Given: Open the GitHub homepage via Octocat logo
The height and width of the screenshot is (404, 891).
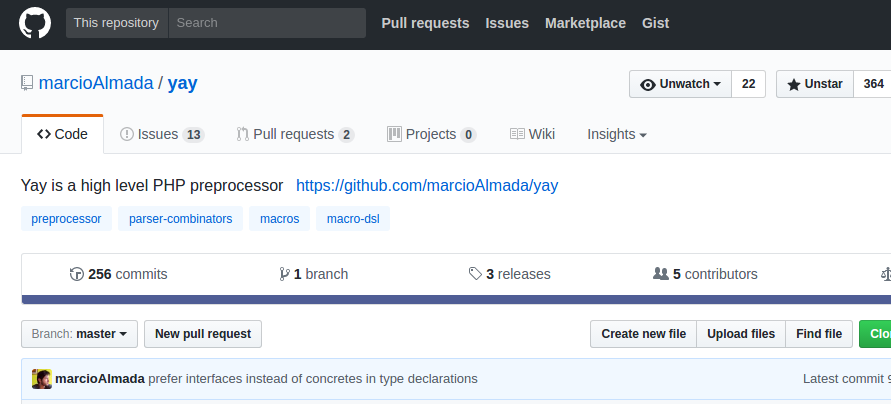Looking at the screenshot, I should 35,23.
